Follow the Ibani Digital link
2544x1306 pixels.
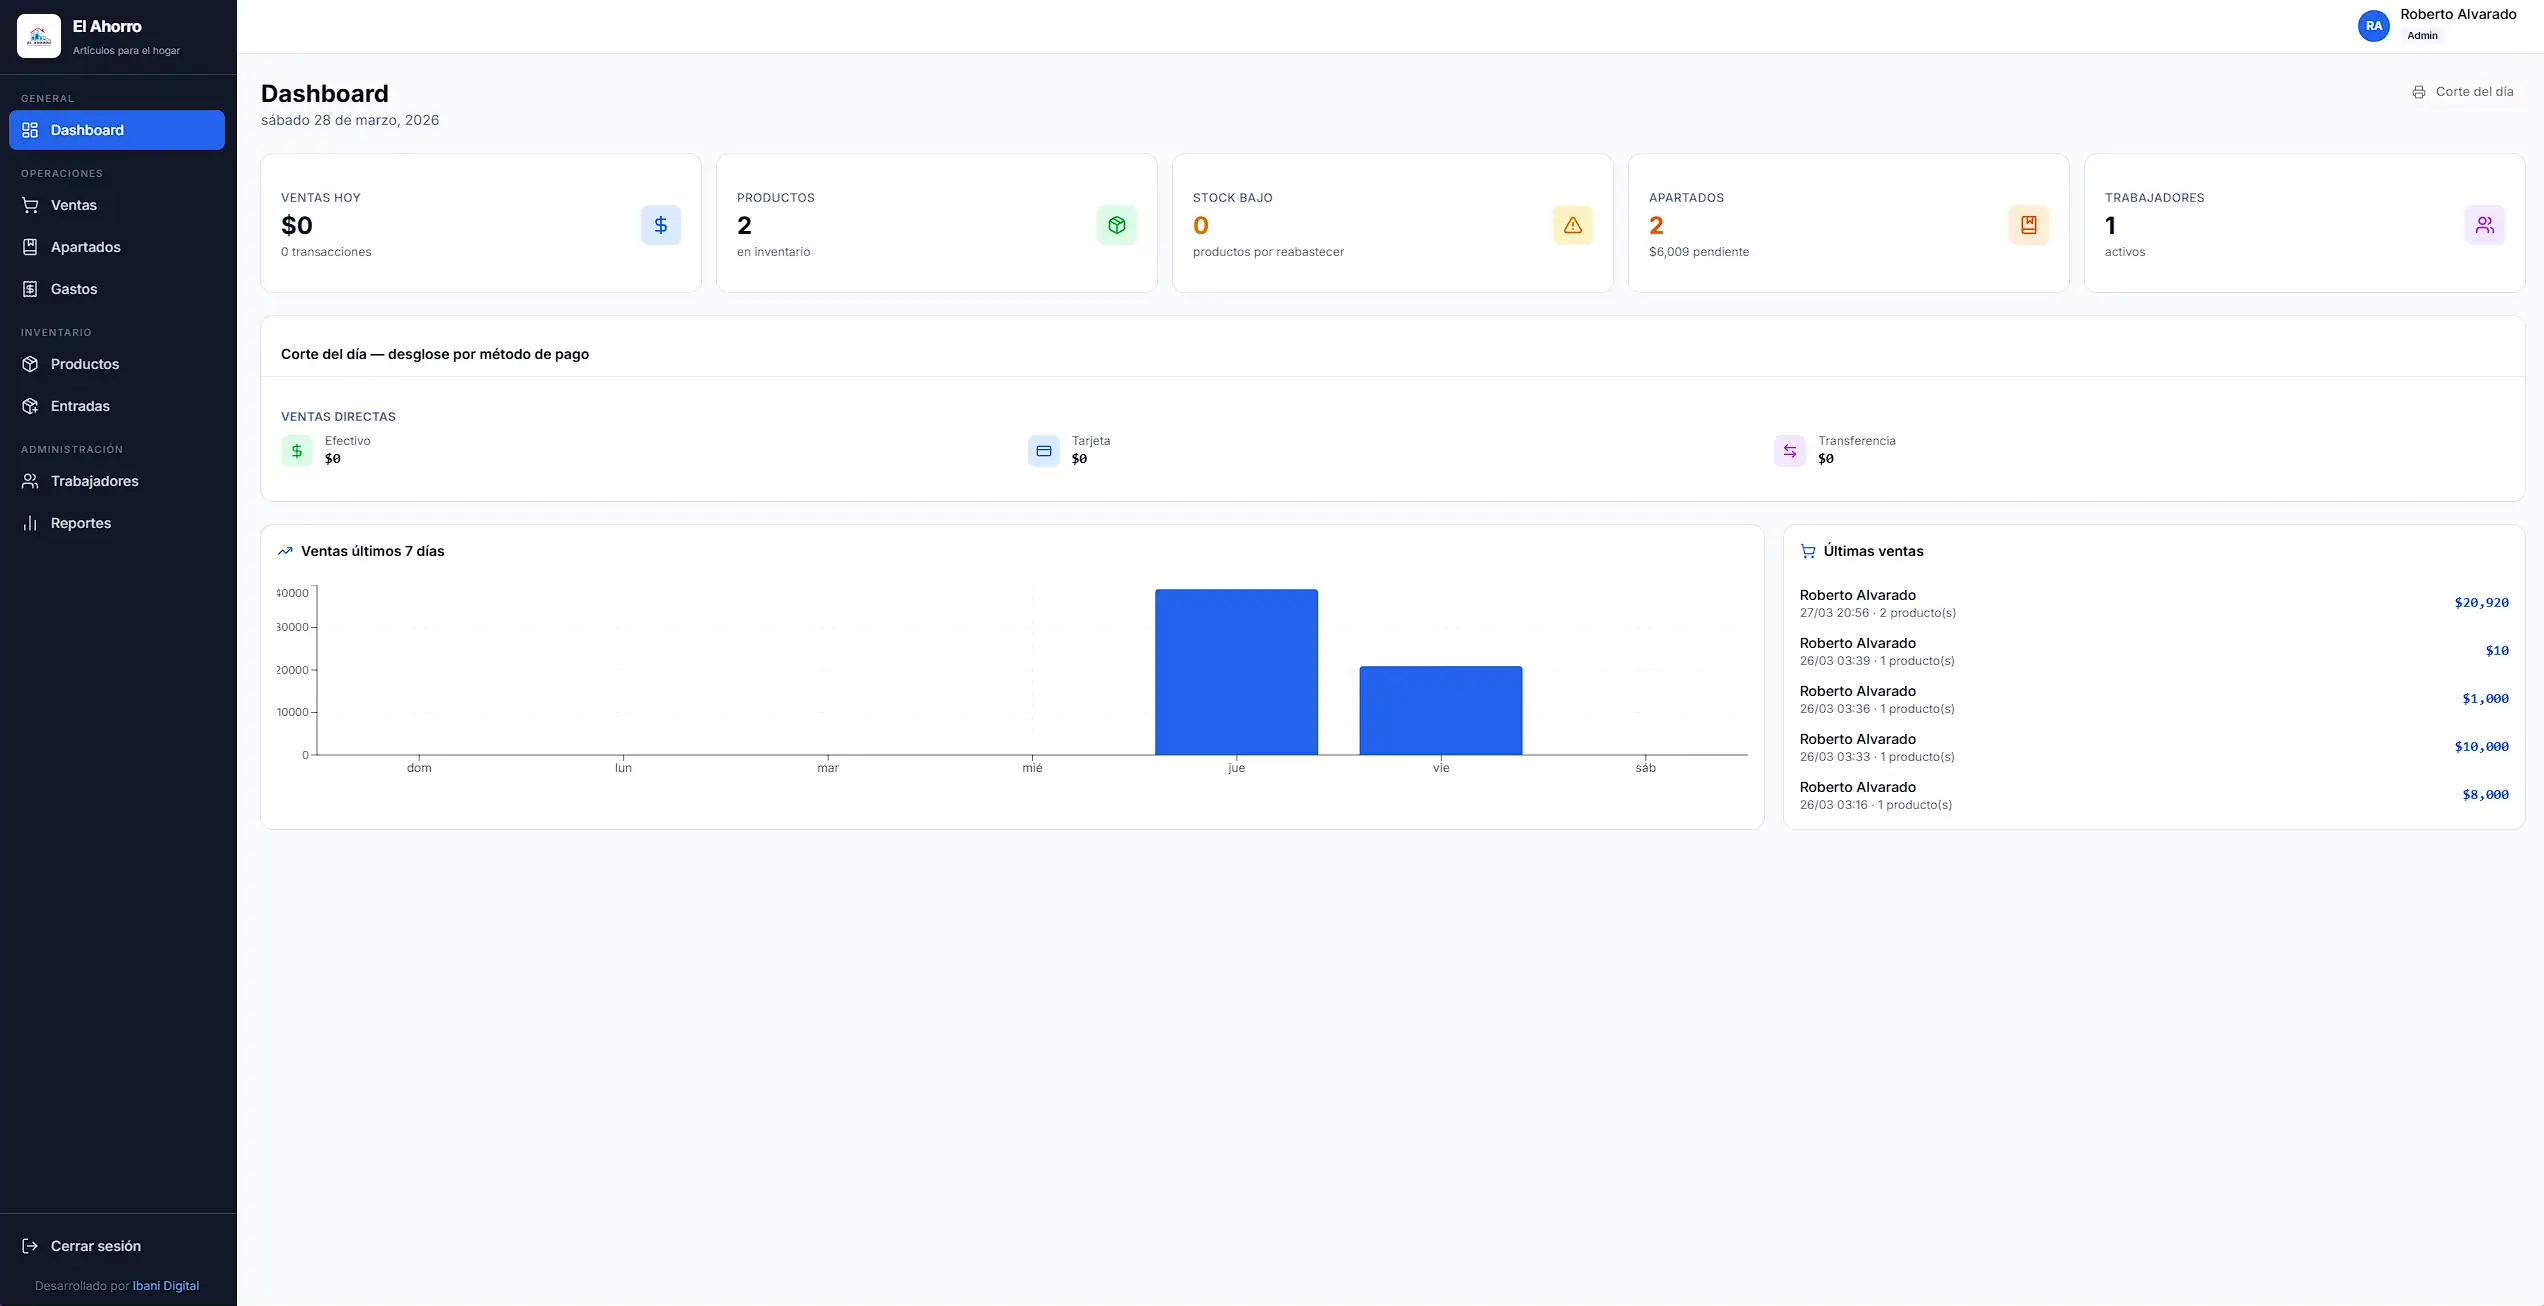[165, 1286]
